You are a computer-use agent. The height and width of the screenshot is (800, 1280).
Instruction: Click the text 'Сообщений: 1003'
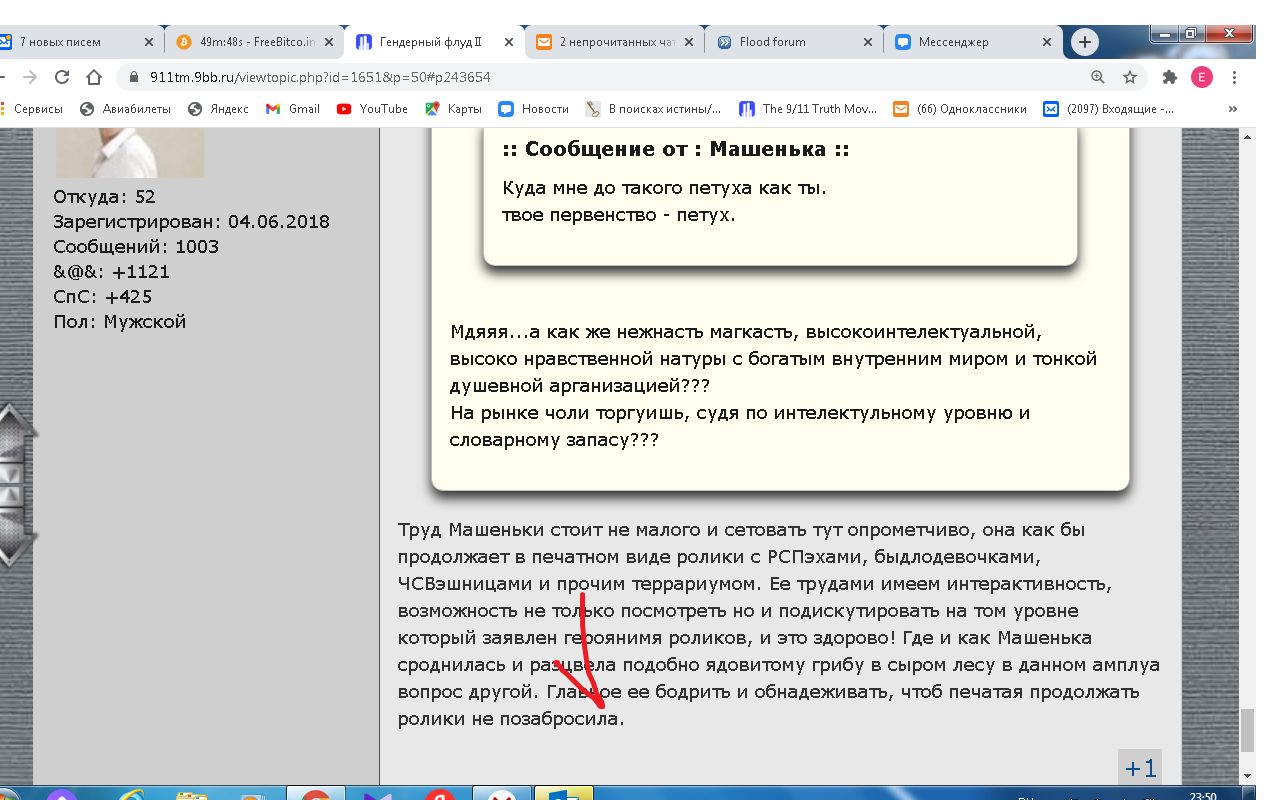136,247
